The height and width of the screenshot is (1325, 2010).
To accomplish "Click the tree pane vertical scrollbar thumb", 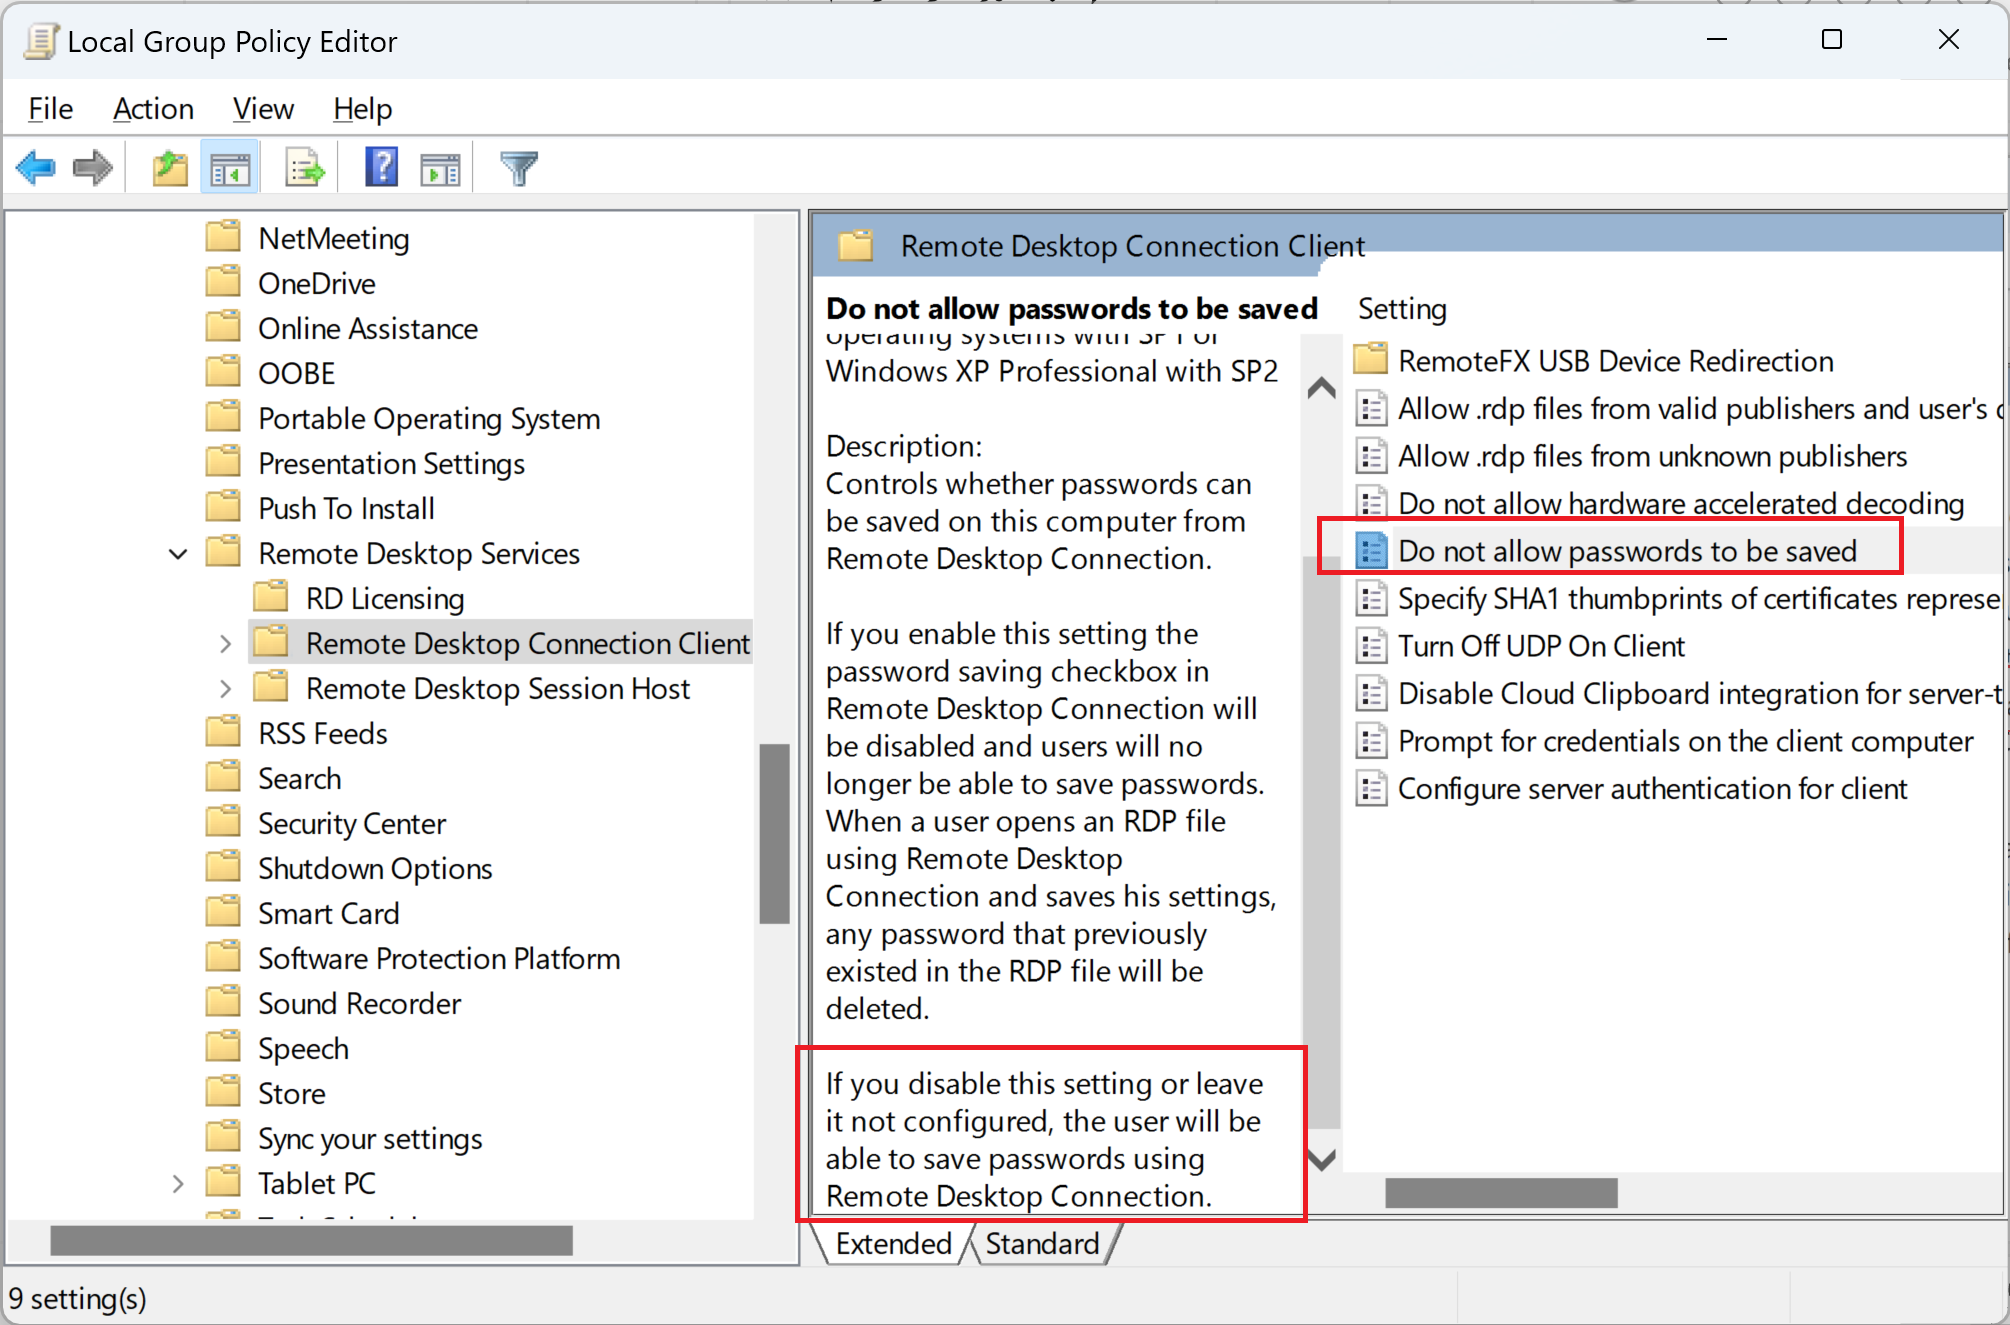I will pyautogui.click(x=774, y=833).
